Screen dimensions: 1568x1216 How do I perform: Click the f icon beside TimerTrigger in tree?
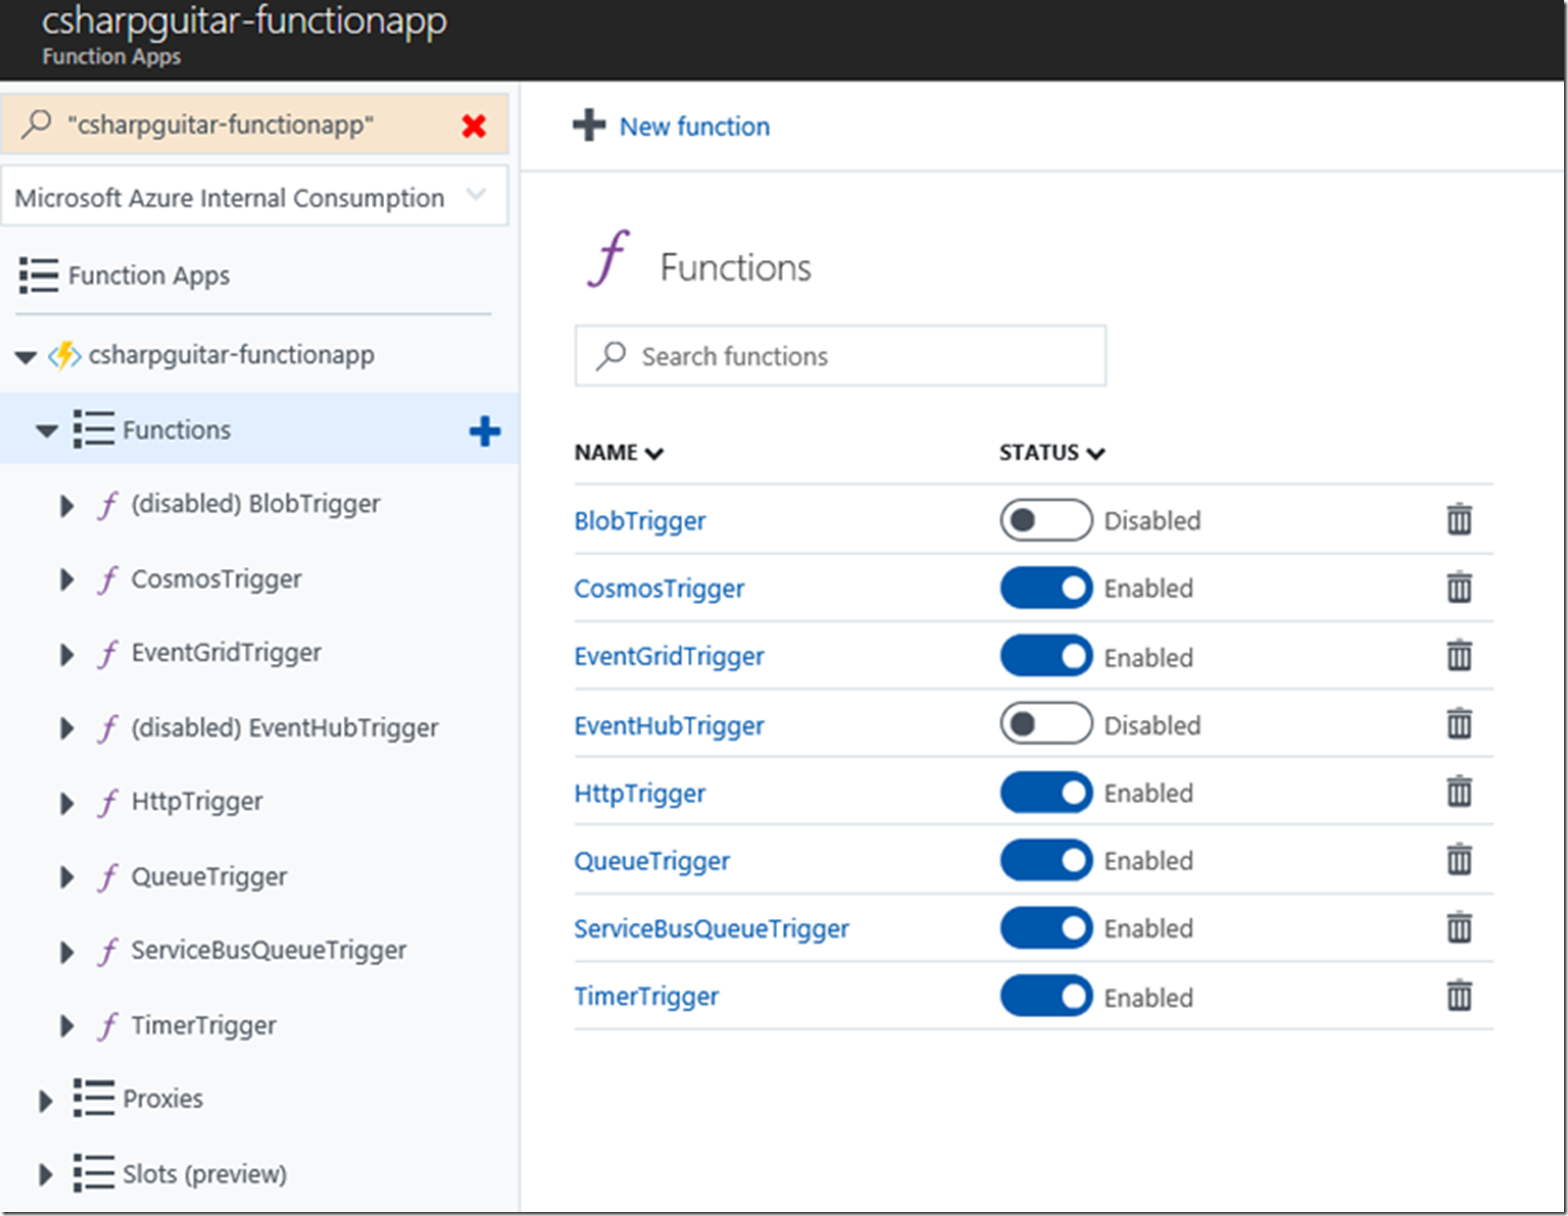pyautogui.click(x=108, y=1026)
